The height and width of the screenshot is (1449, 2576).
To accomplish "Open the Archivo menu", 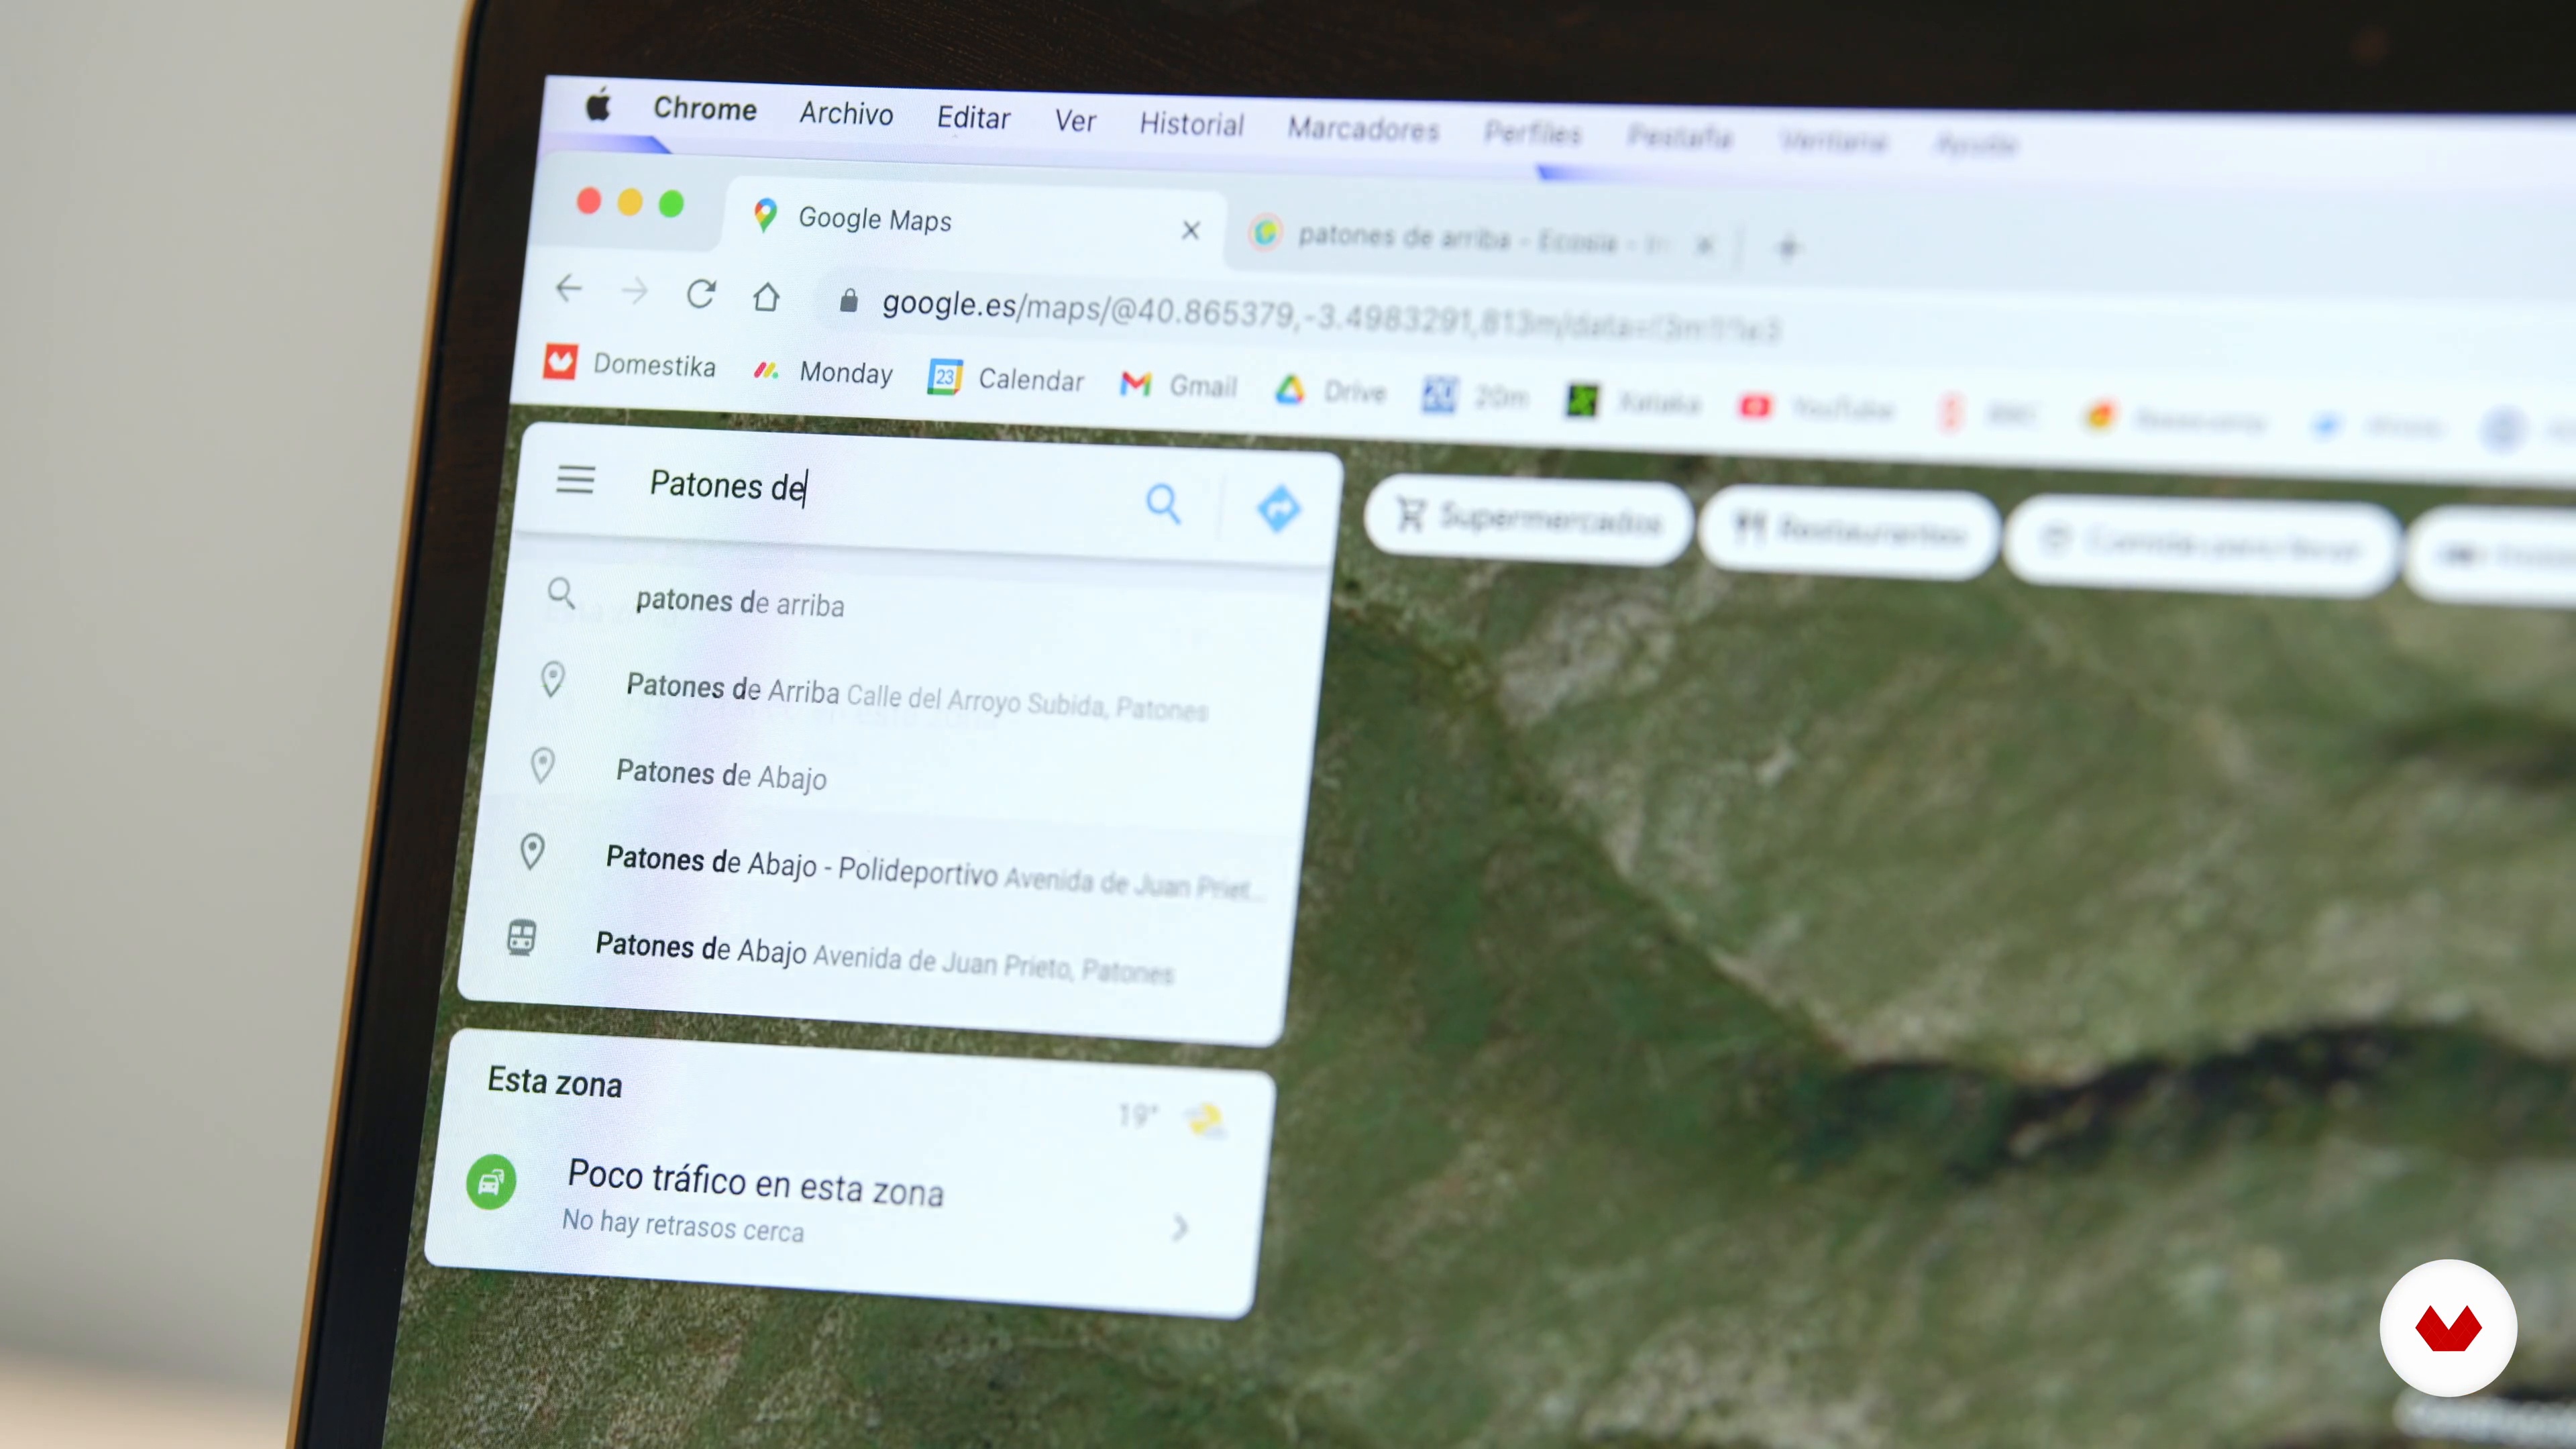I will (846, 114).
